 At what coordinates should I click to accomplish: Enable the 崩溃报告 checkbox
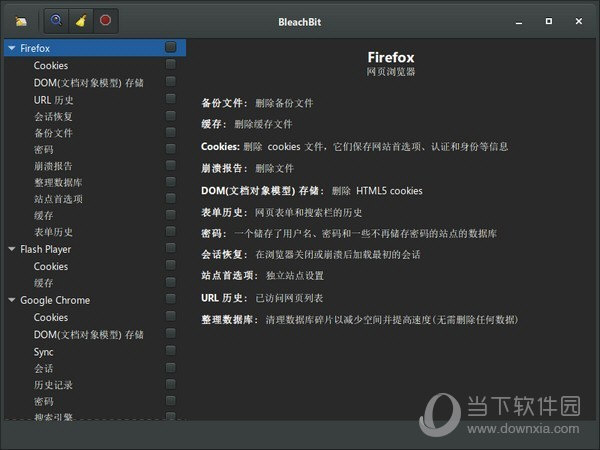click(171, 165)
